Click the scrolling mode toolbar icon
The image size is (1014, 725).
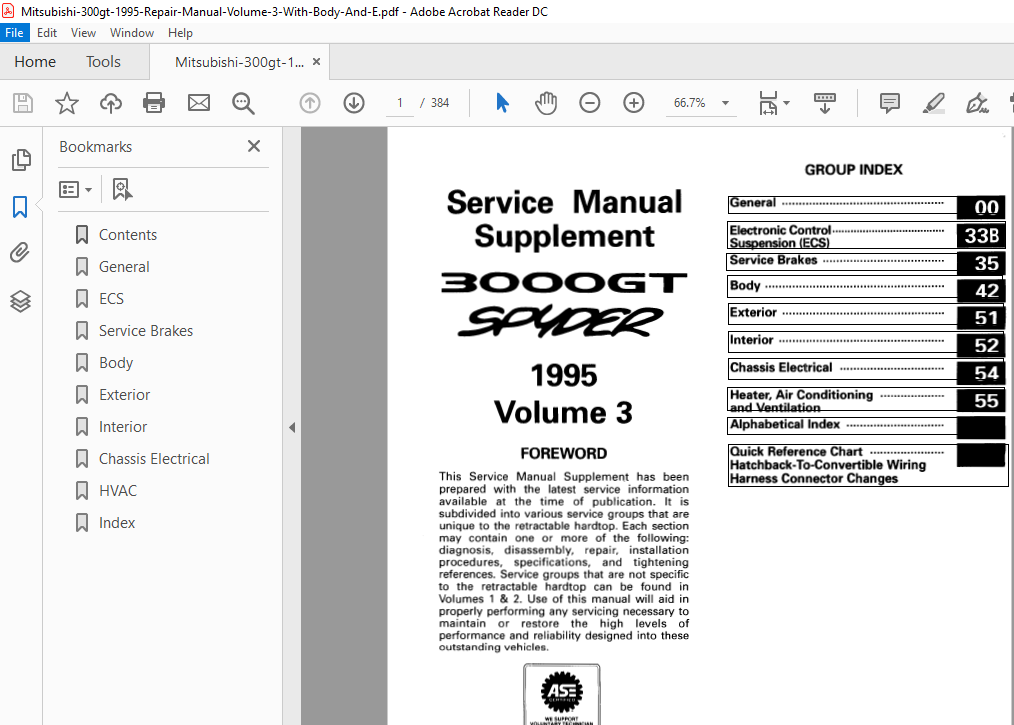point(825,103)
